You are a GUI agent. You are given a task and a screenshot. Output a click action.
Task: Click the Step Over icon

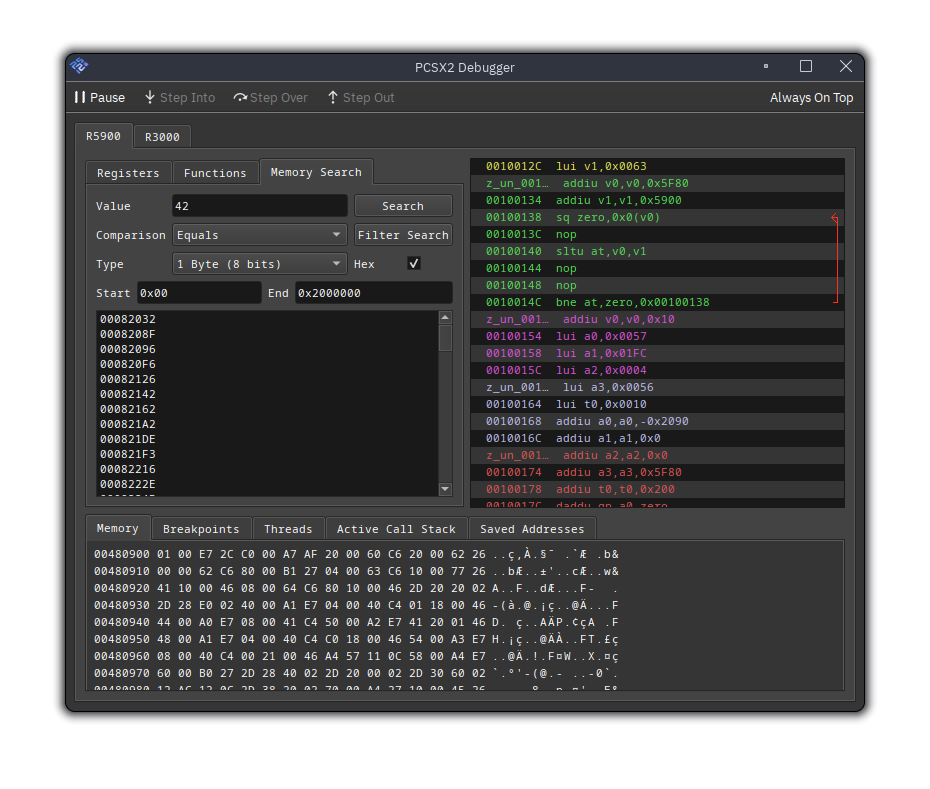[240, 98]
